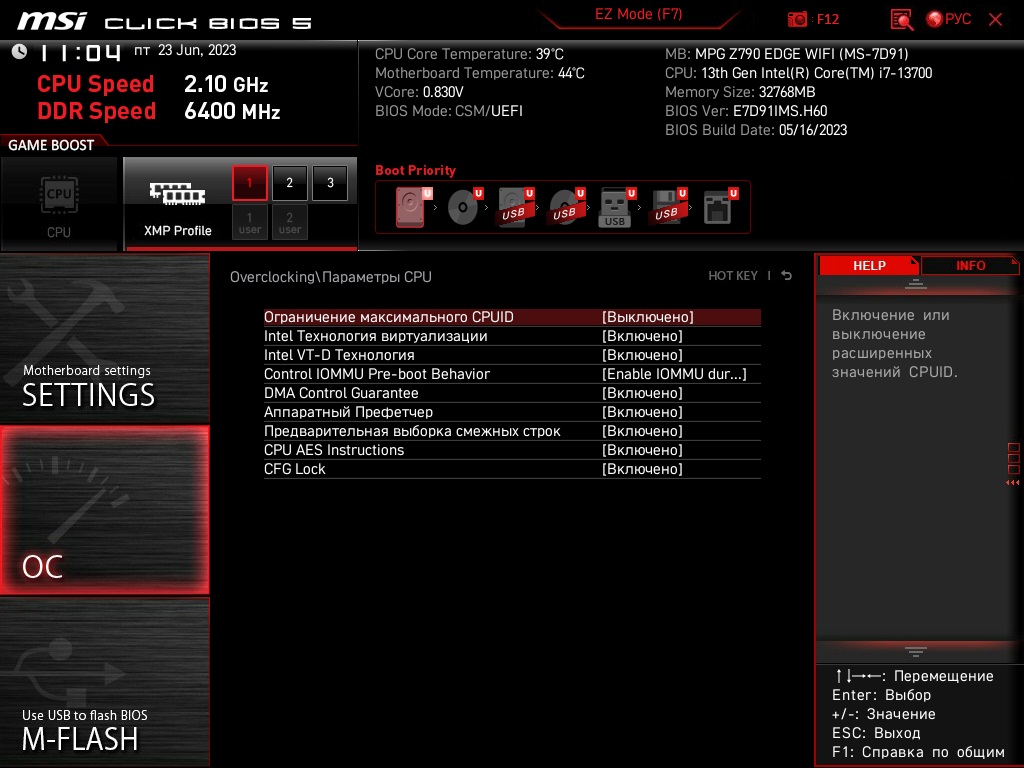Change CFG Lock value
The width and height of the screenshot is (1024, 768).
click(642, 468)
